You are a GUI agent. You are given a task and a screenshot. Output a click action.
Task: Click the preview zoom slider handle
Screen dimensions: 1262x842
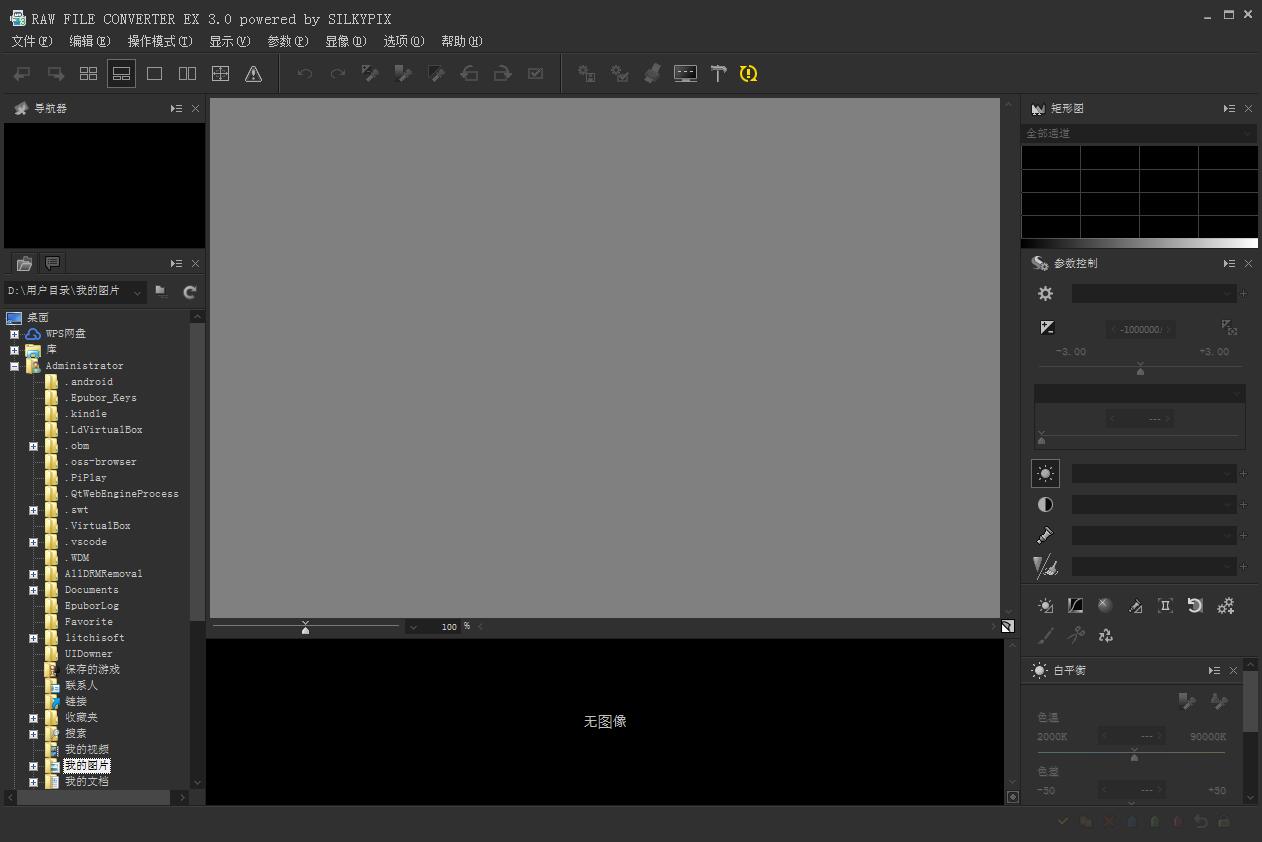tap(305, 628)
